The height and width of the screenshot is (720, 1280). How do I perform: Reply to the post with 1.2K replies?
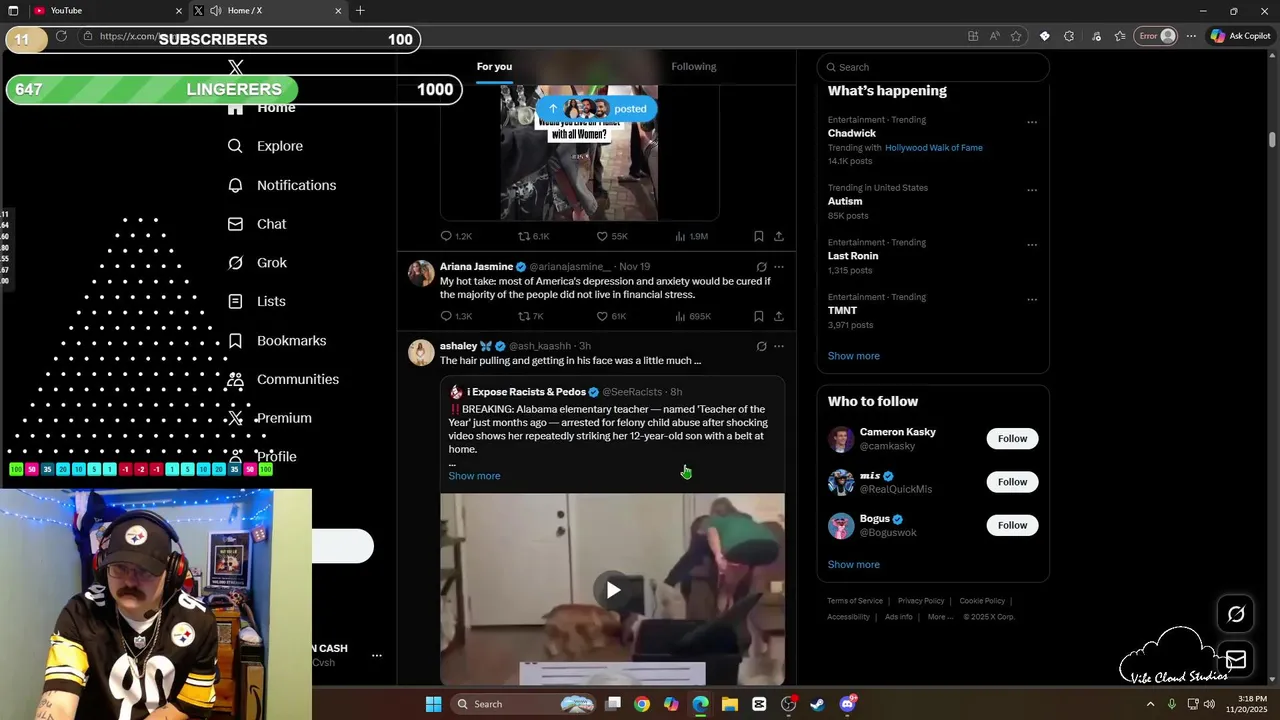pos(456,236)
